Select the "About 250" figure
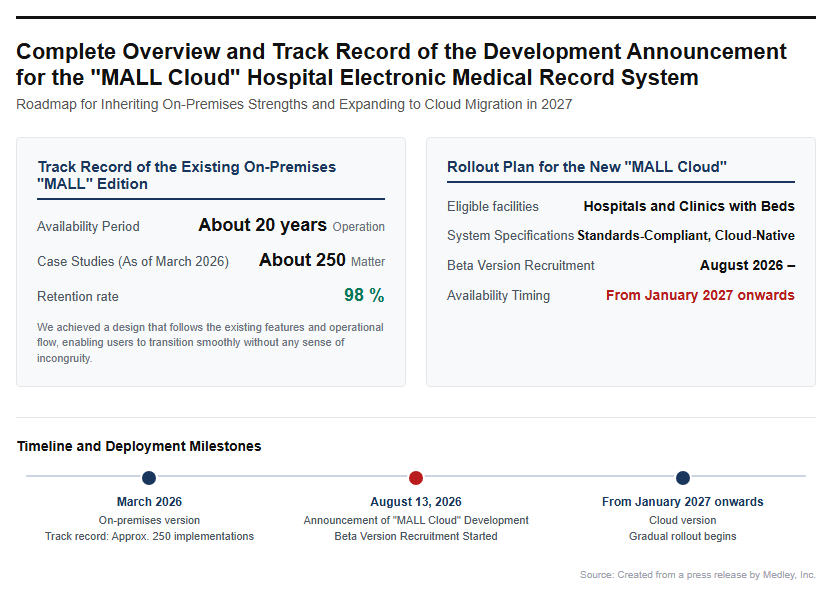The height and width of the screenshot is (596, 832). (302, 260)
